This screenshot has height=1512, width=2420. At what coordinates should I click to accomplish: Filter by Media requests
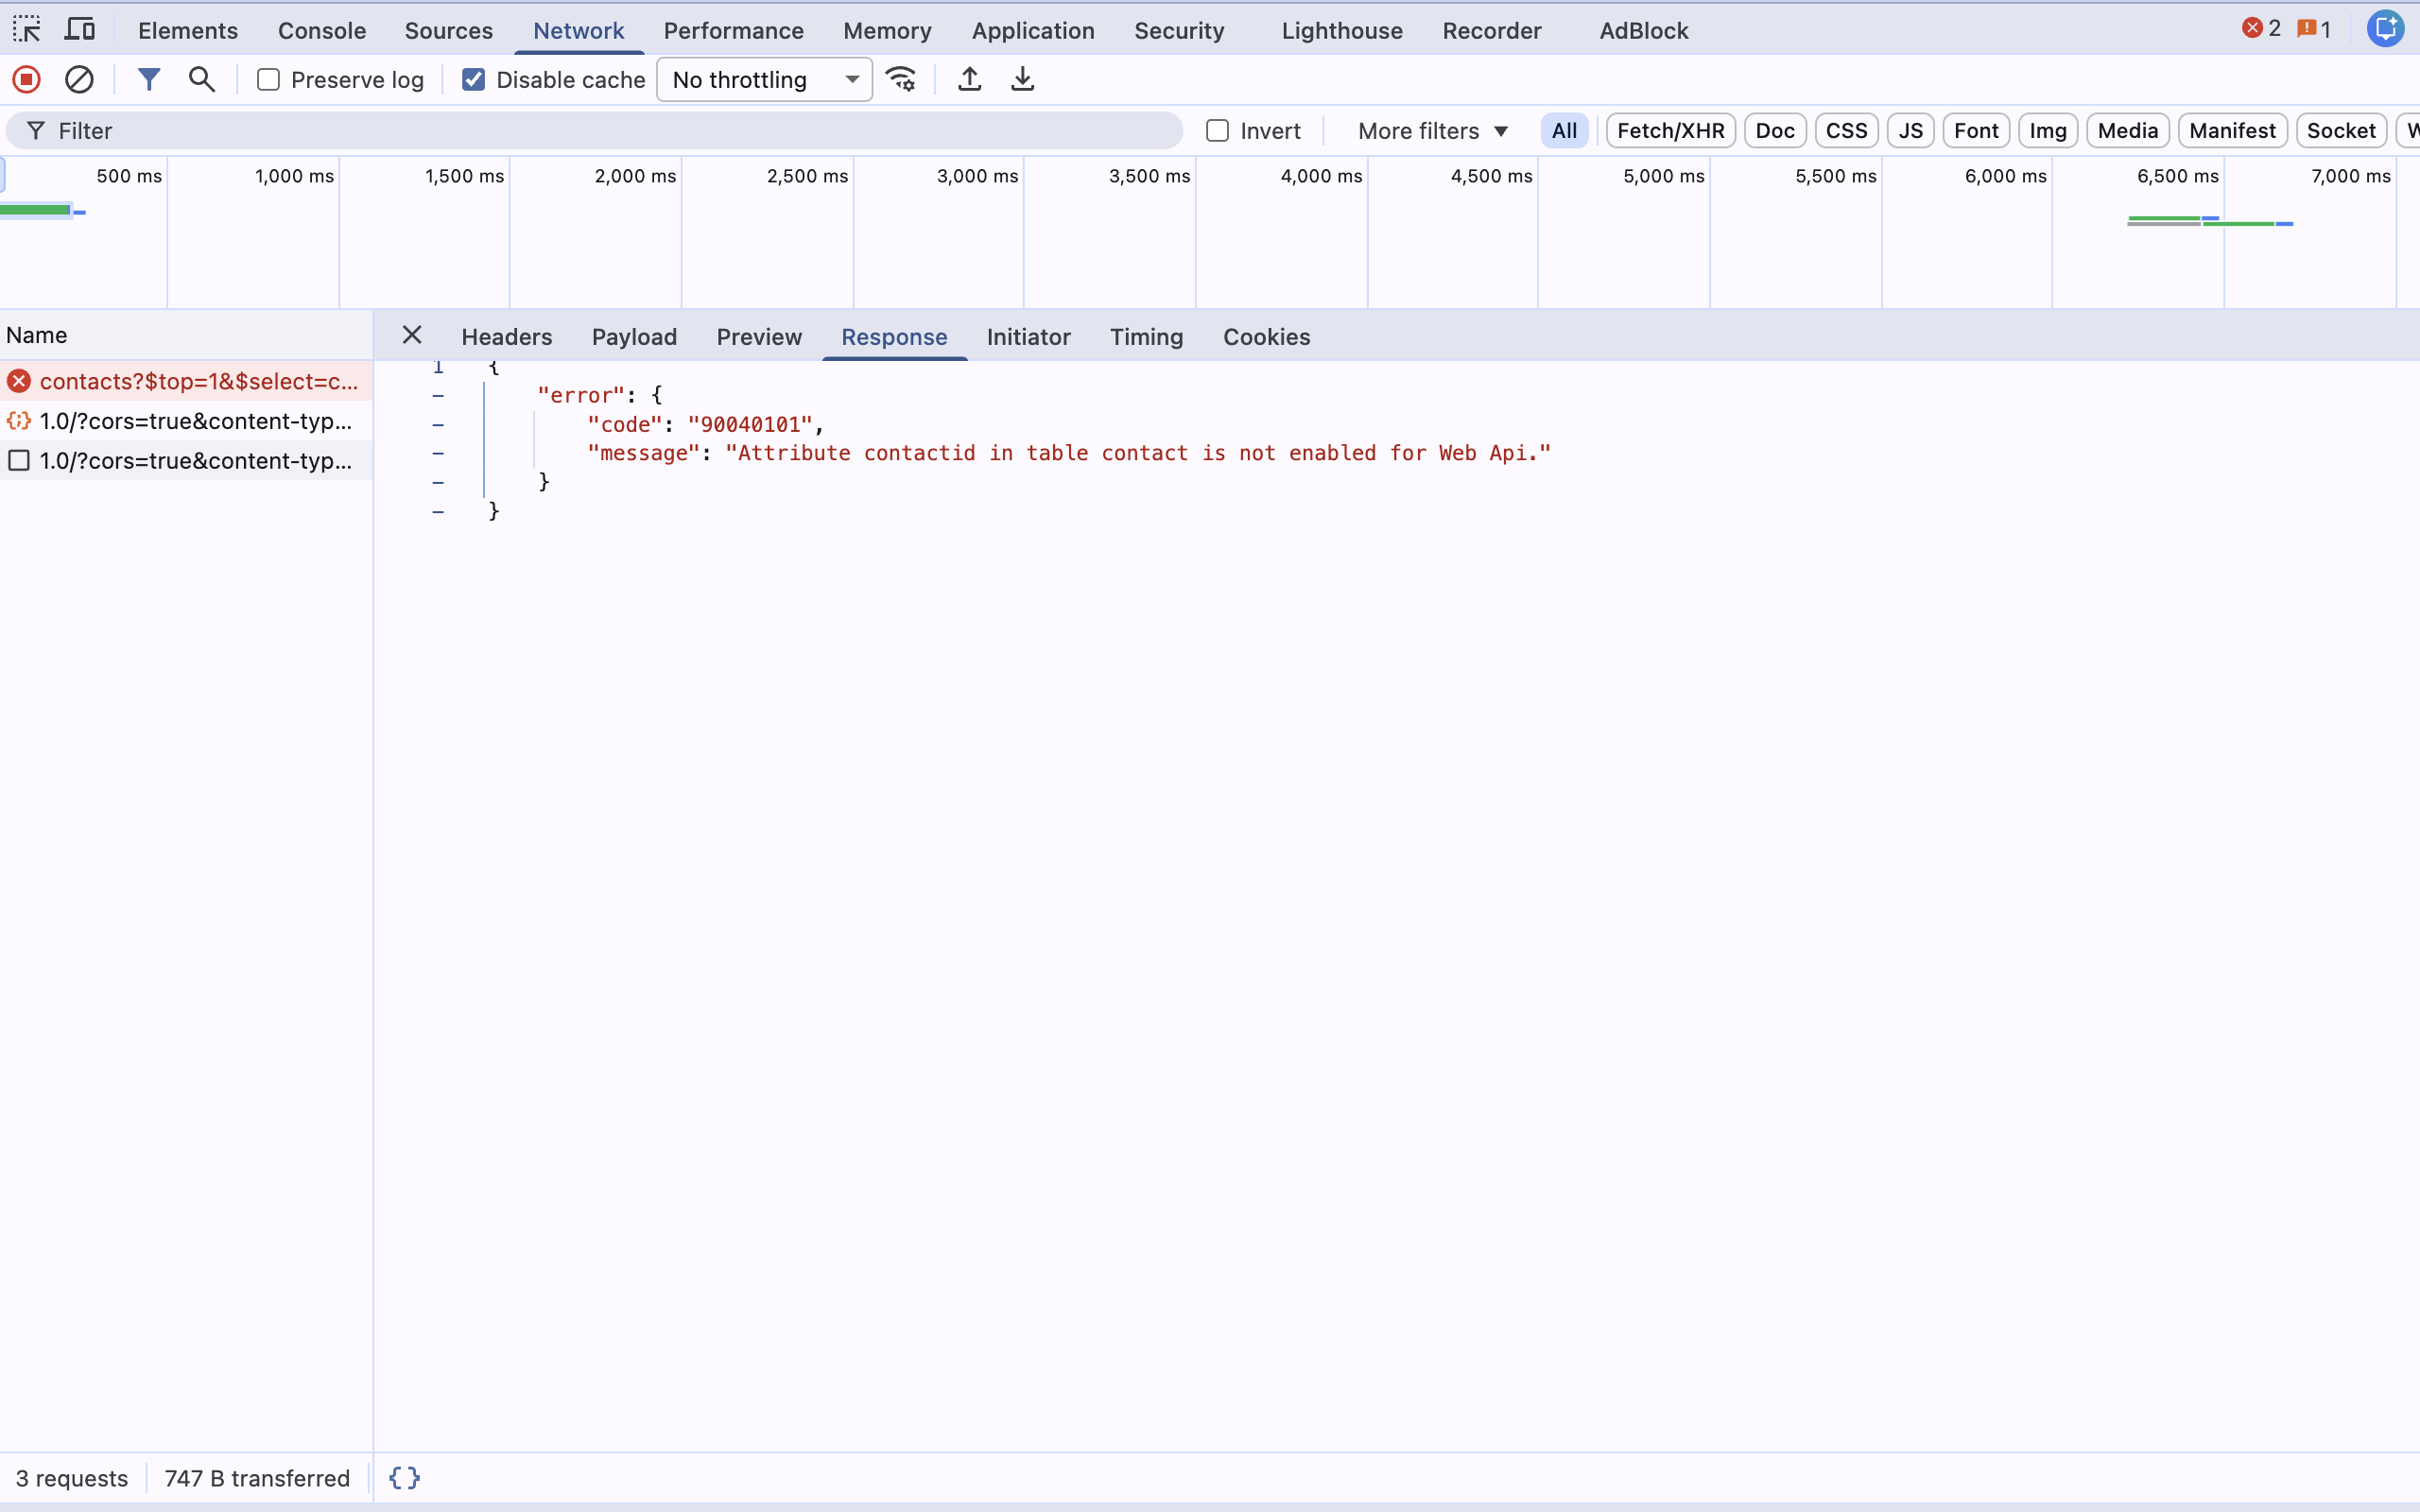2127,131
